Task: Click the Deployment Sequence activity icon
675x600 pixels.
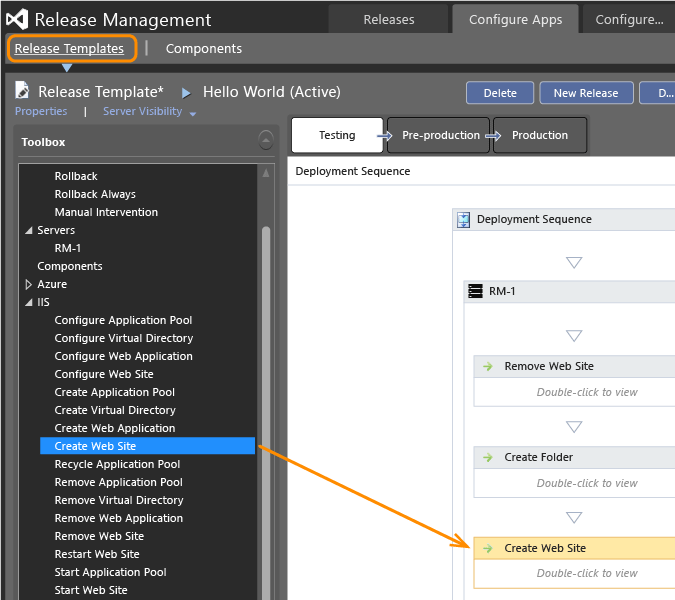Action: pyautogui.click(x=463, y=220)
